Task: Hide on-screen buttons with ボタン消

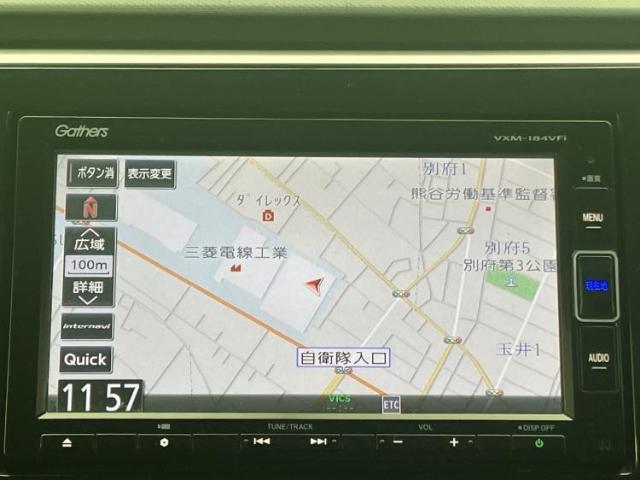Action: (93, 173)
